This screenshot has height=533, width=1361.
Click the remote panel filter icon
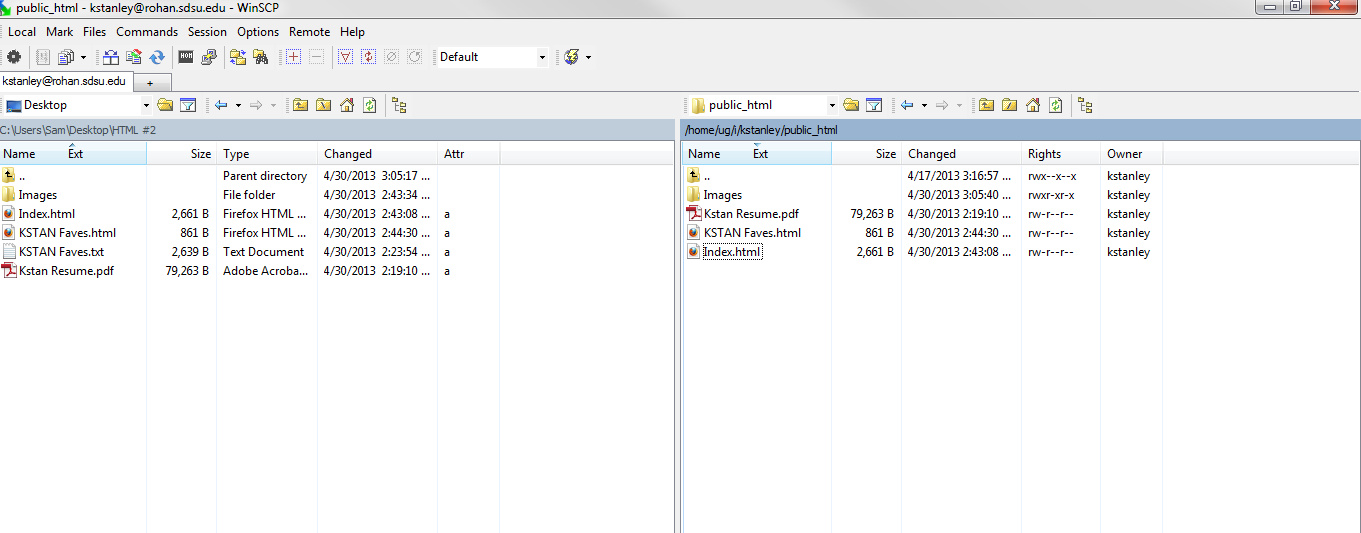(874, 105)
